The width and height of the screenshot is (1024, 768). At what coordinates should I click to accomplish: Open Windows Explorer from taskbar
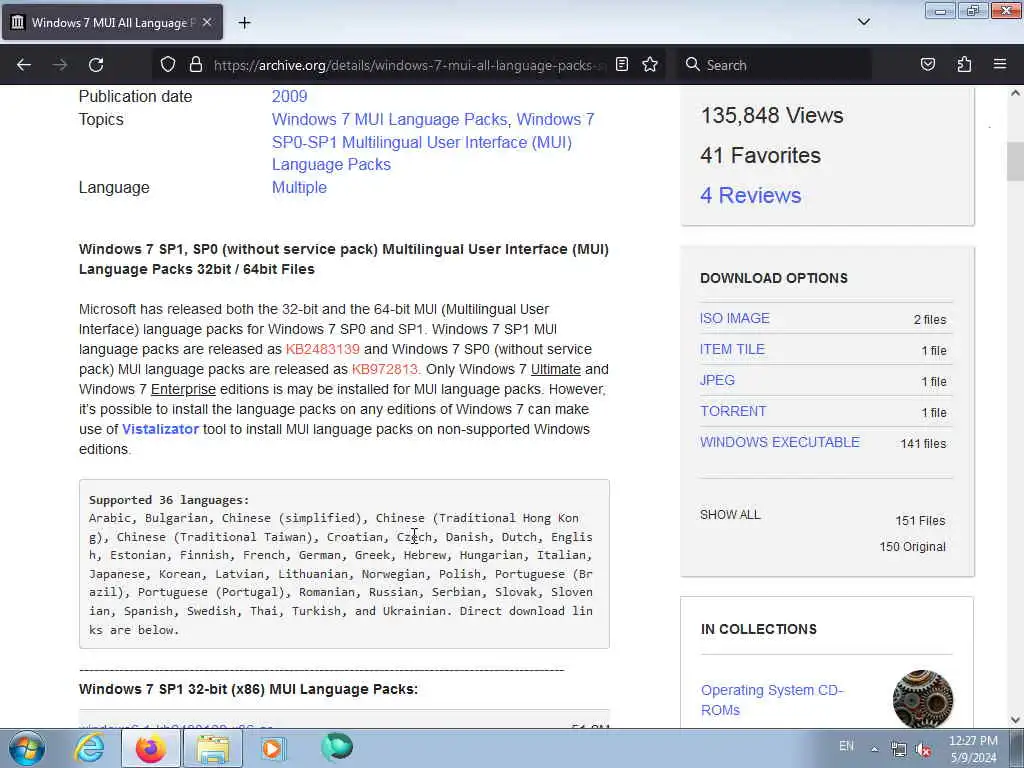click(213, 748)
